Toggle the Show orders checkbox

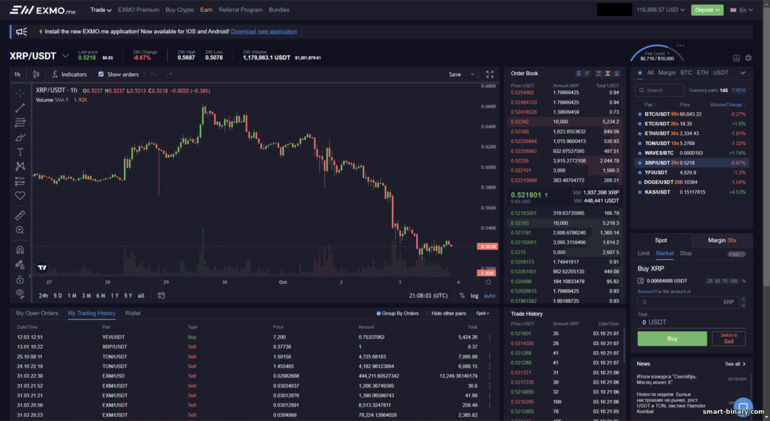(x=101, y=74)
